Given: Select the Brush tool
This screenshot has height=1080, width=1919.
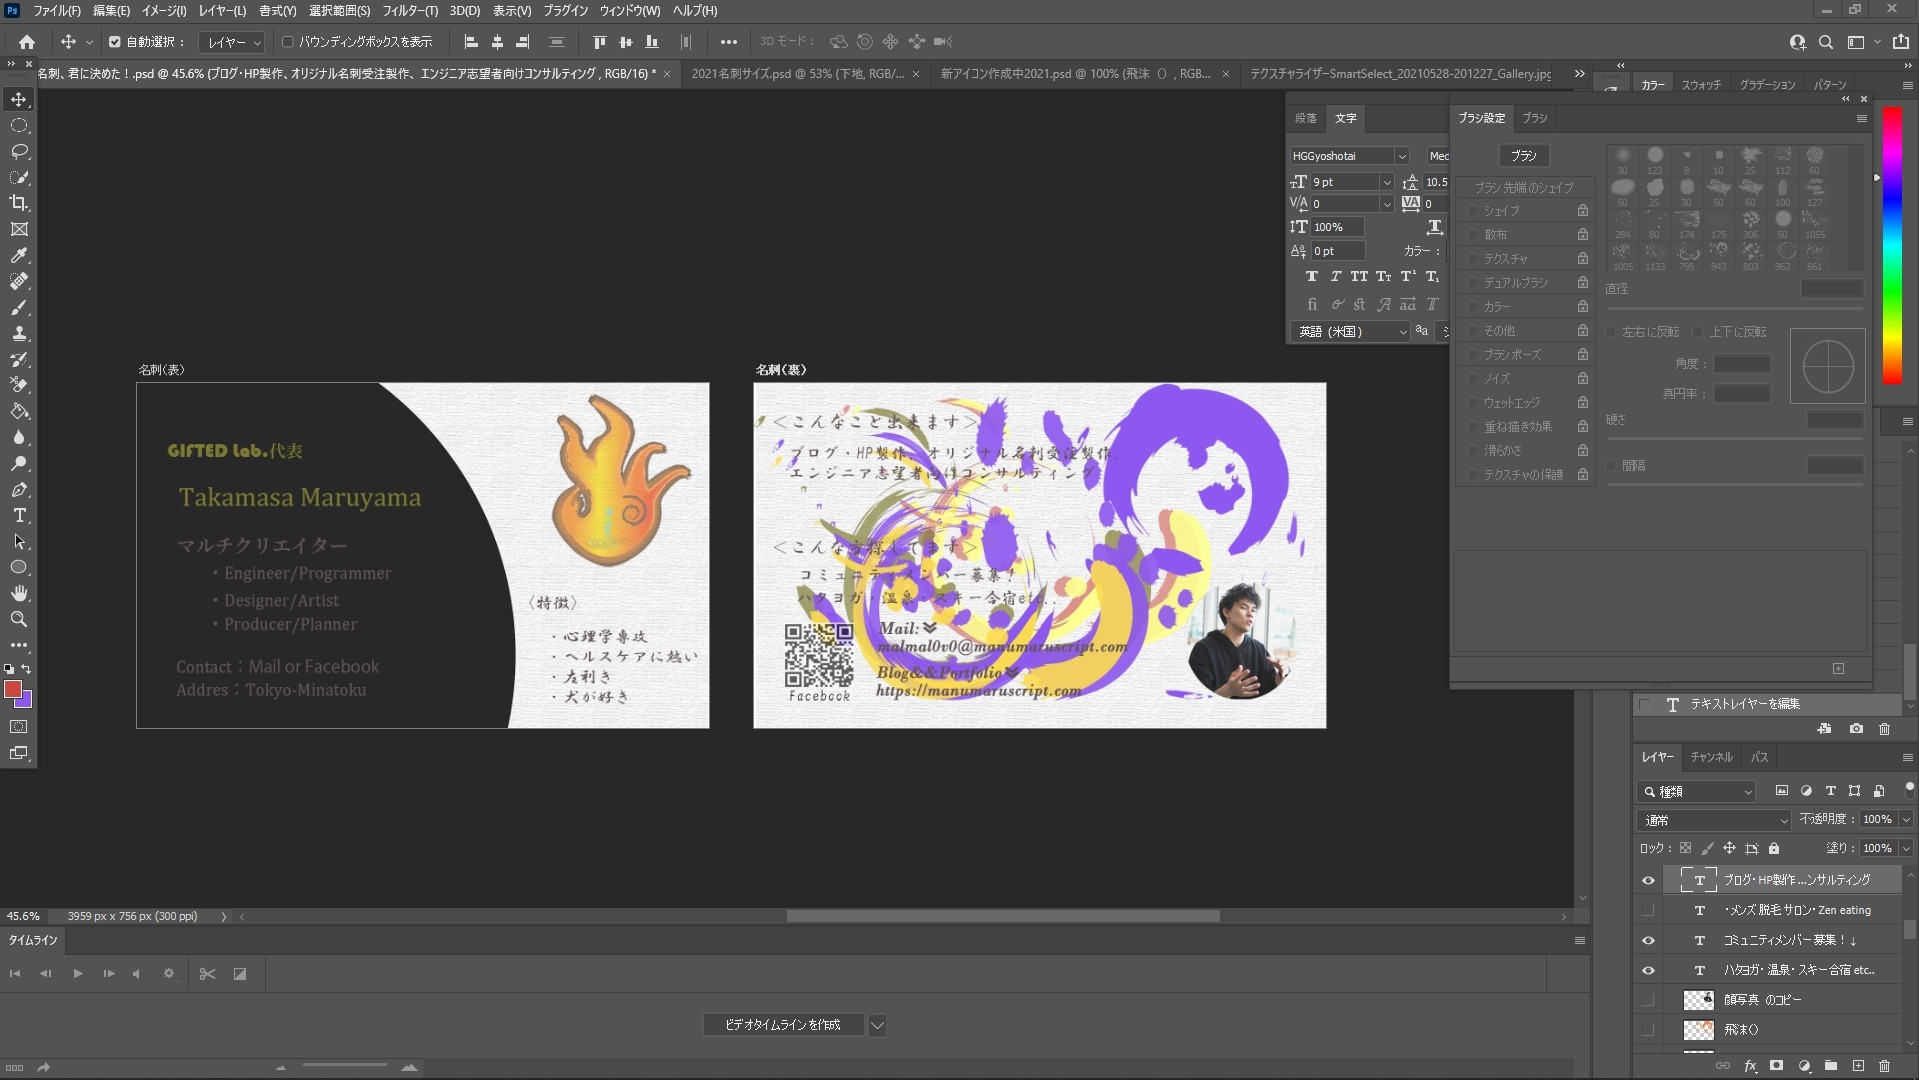Looking at the screenshot, I should click(19, 307).
